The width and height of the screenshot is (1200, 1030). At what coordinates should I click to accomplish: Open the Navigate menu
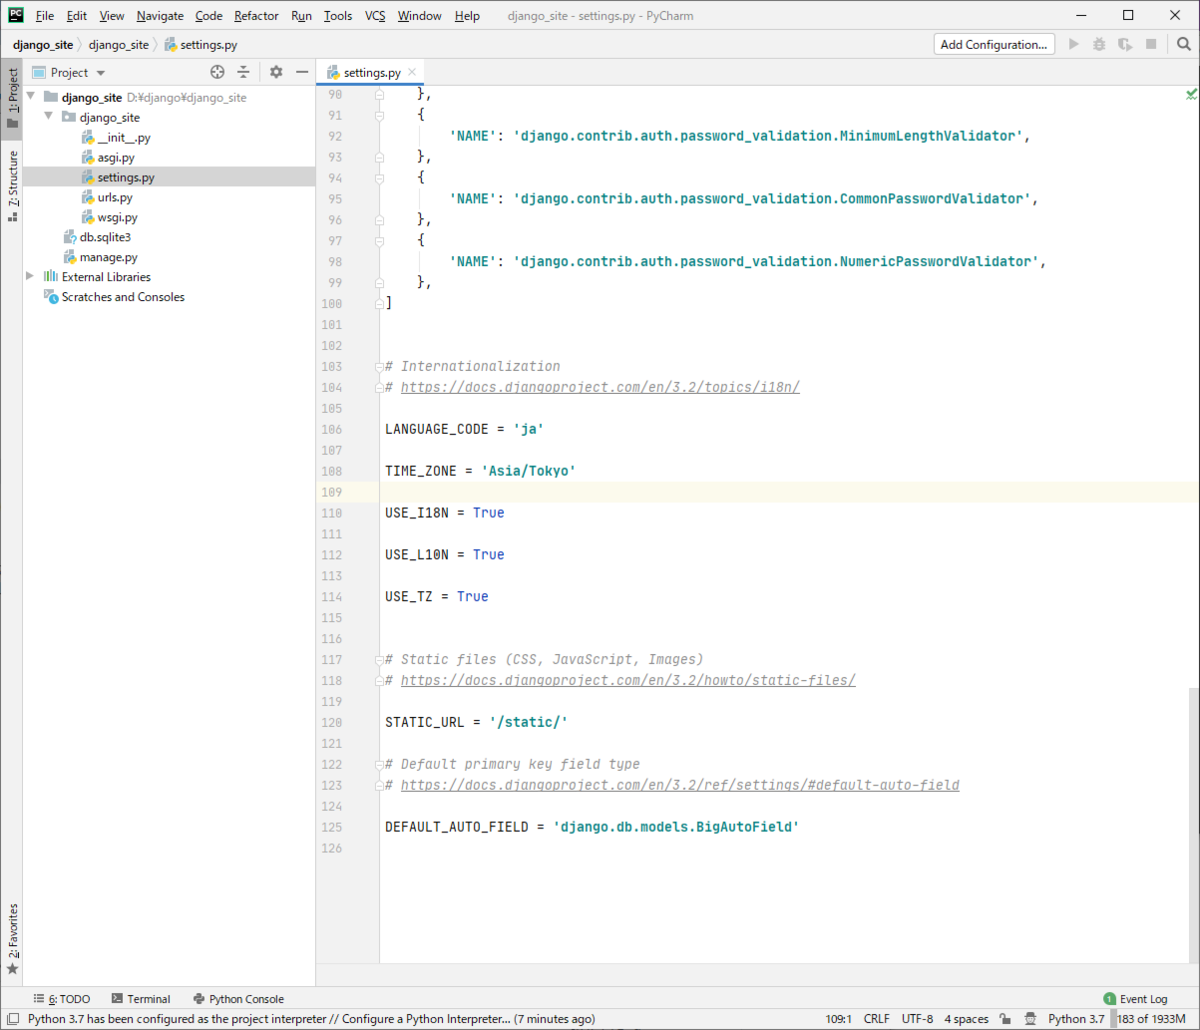coord(160,16)
